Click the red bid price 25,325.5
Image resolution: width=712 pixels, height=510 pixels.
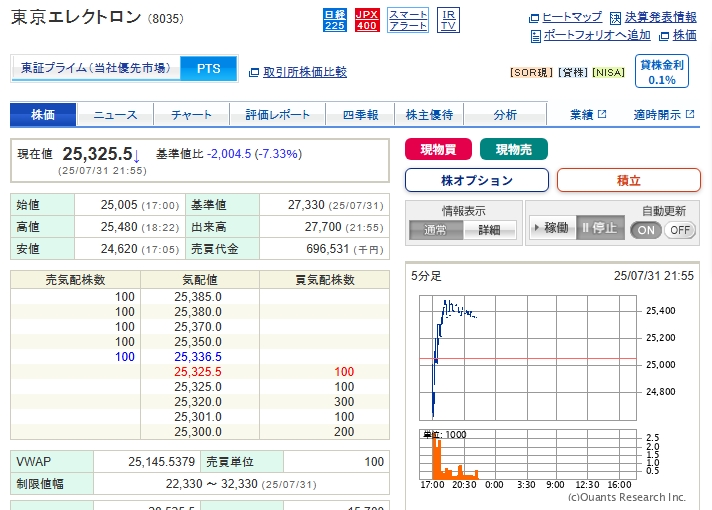(198, 372)
